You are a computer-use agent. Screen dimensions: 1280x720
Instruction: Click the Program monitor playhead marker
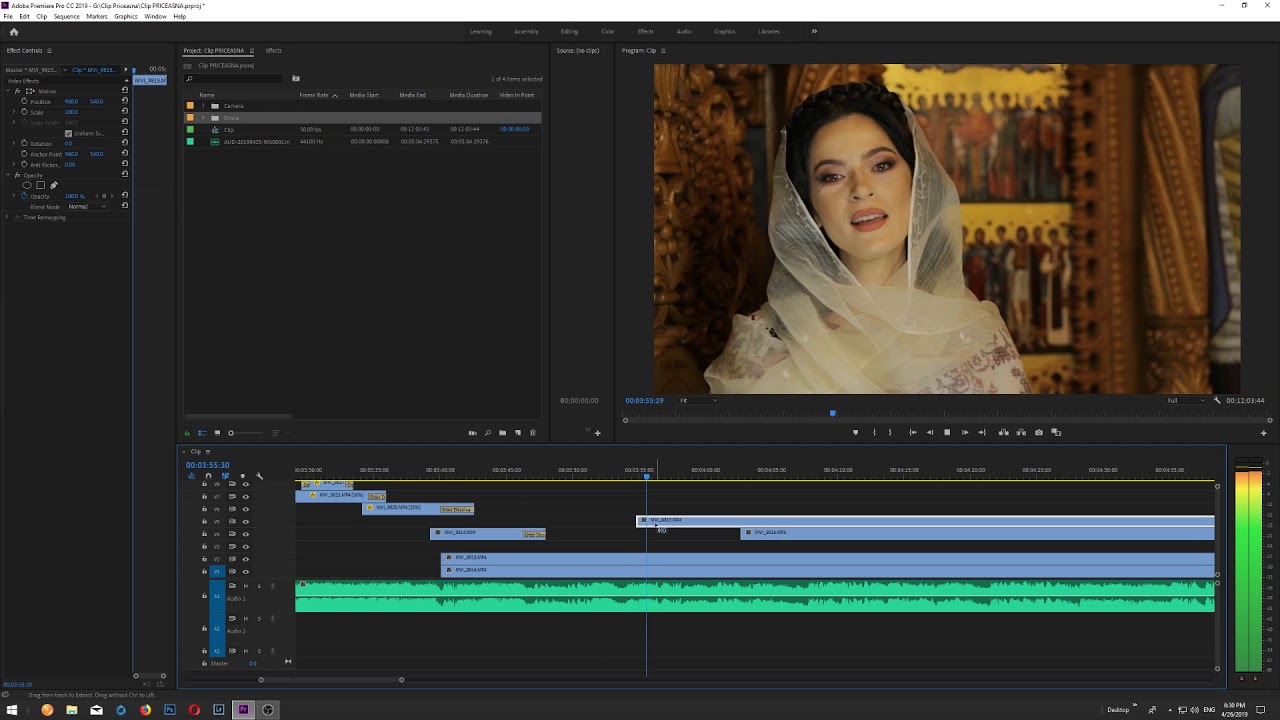(832, 413)
